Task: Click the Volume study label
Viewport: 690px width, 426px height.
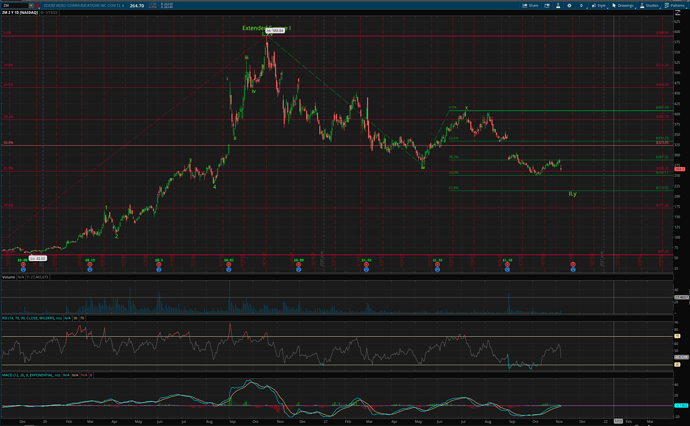Action: 9,275
